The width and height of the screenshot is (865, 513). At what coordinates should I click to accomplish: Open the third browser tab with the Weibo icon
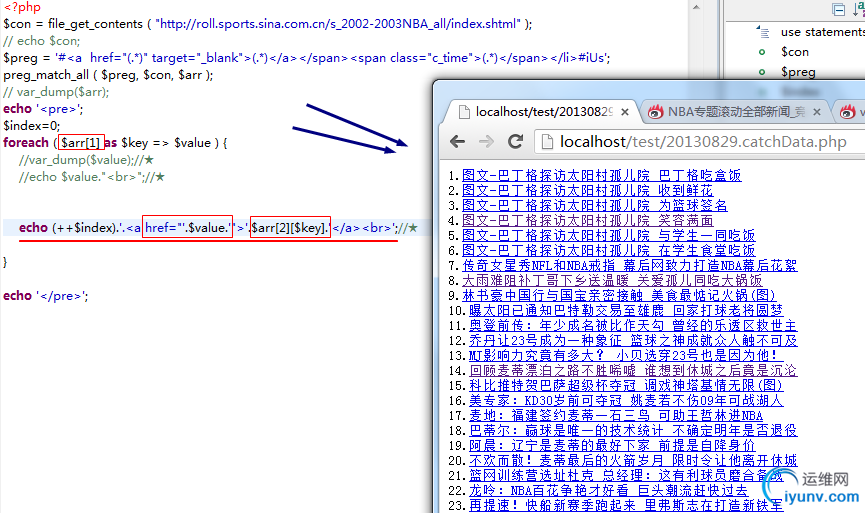[x=848, y=112]
